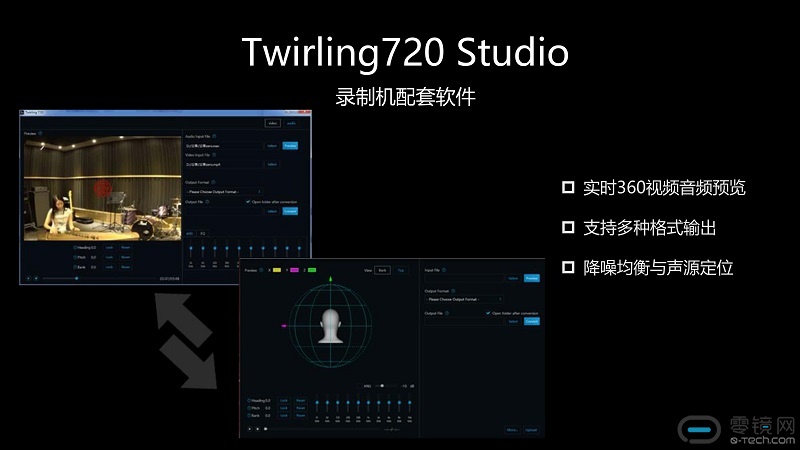Click the Input File info icon in the audio window
Image resolution: width=800 pixels, height=450 pixels.
444,270
